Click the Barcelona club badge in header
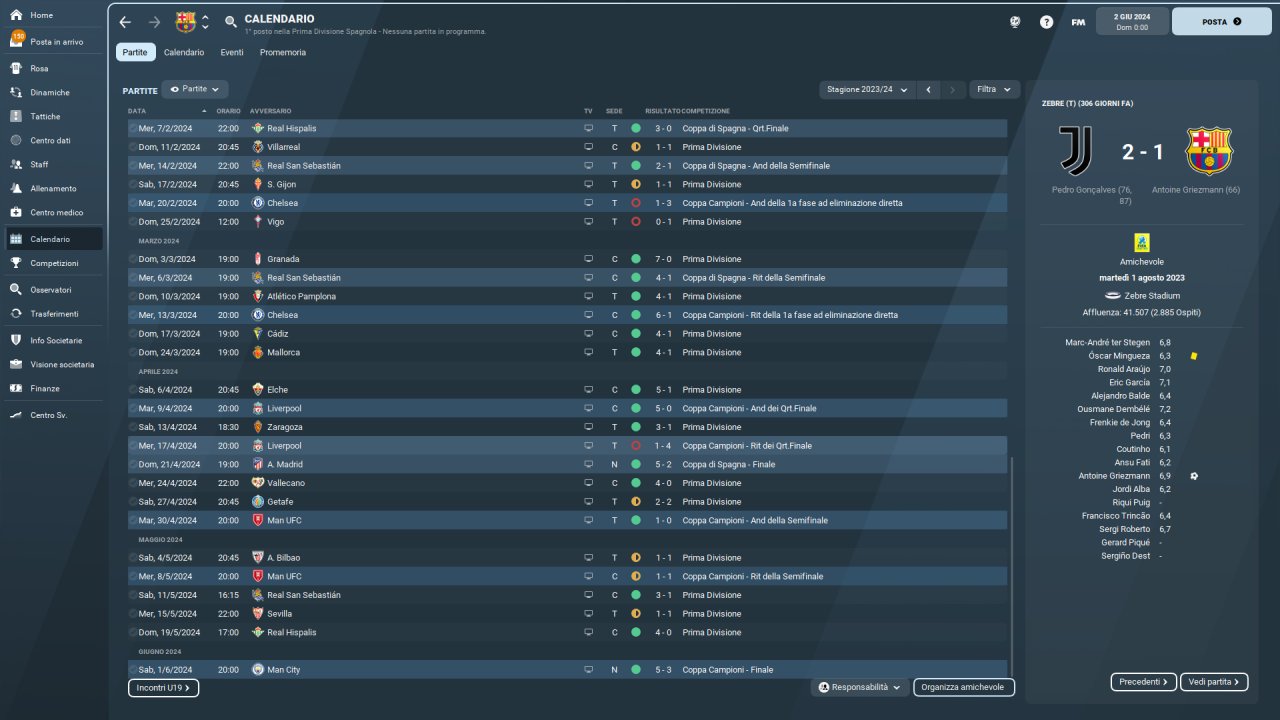Screen dimensions: 1280x720 [x=186, y=22]
